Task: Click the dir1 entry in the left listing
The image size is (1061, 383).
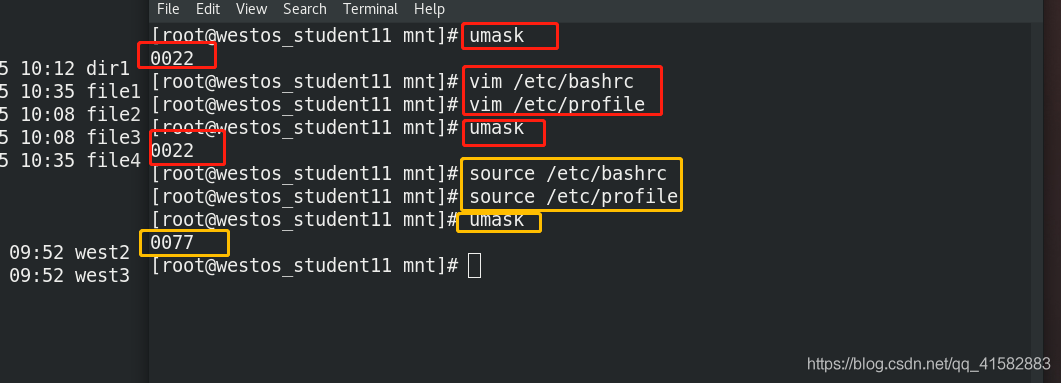Action: (x=108, y=68)
